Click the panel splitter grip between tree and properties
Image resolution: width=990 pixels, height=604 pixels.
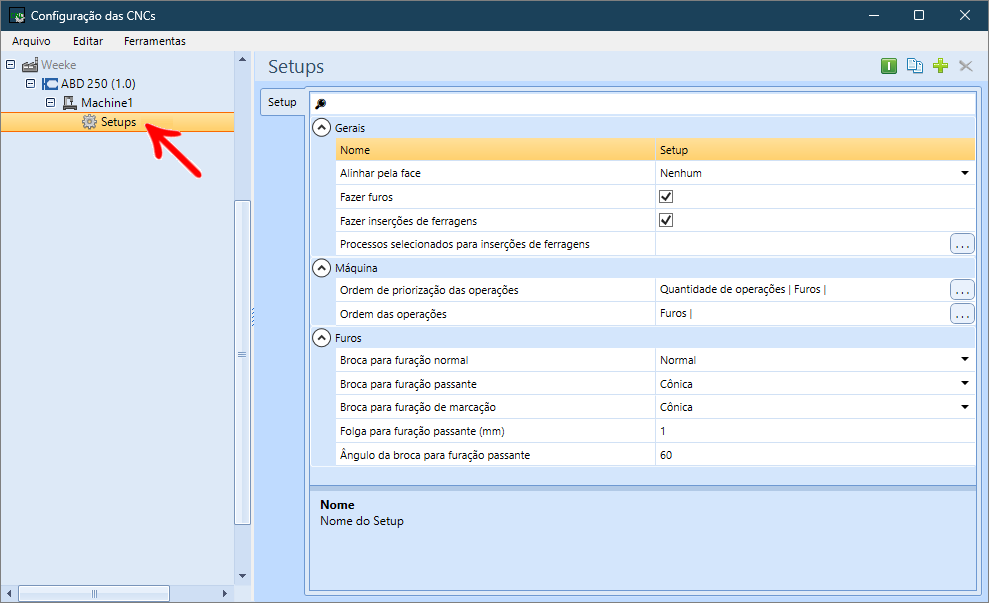(x=253, y=317)
